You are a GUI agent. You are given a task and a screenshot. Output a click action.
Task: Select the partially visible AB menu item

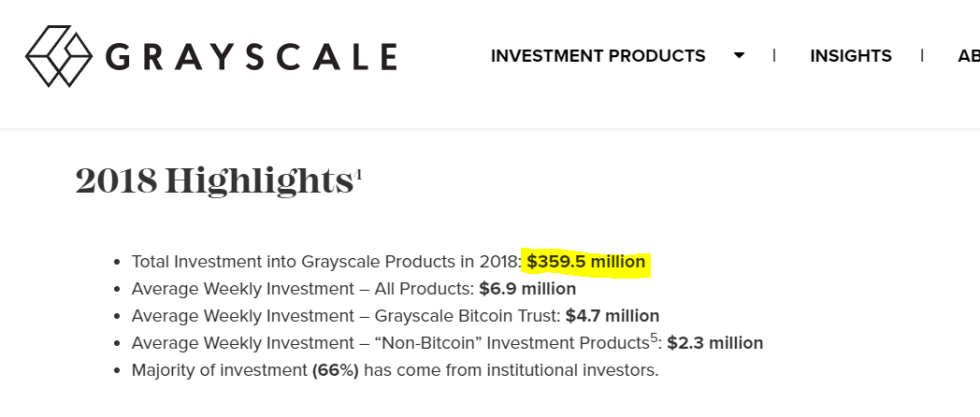pyautogui.click(x=967, y=56)
